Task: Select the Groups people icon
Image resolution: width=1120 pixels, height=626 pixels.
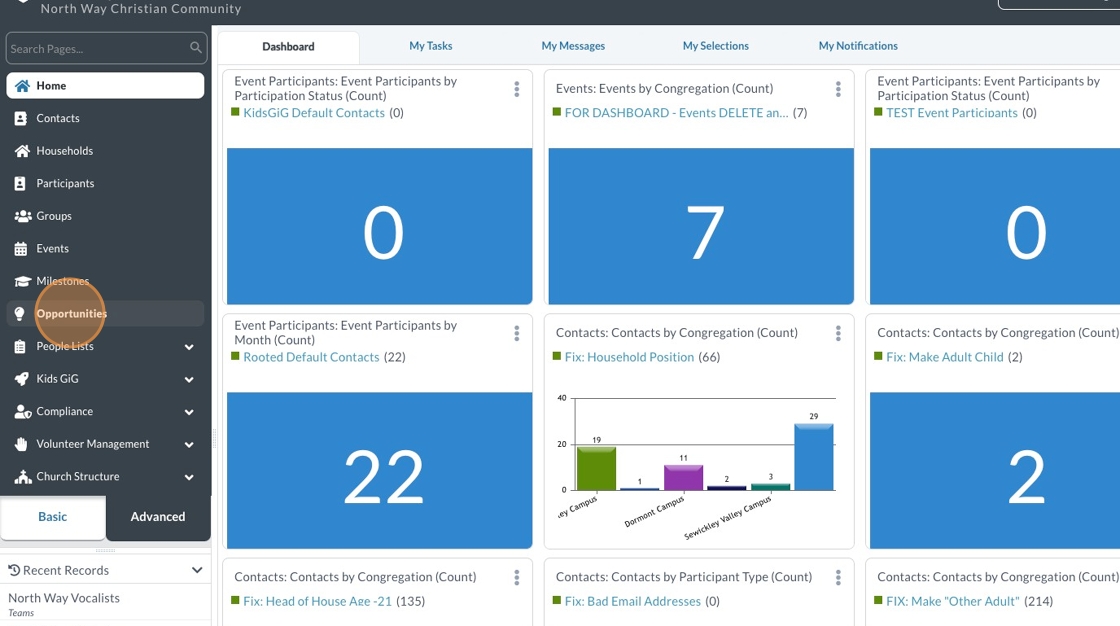Action: point(23,216)
